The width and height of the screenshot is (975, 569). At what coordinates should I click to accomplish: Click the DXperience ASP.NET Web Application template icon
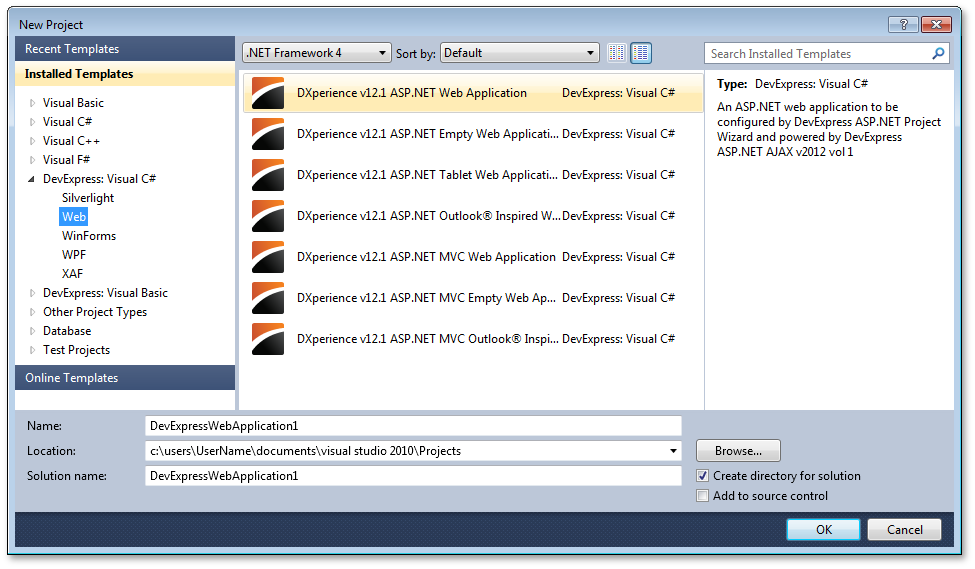[x=268, y=93]
